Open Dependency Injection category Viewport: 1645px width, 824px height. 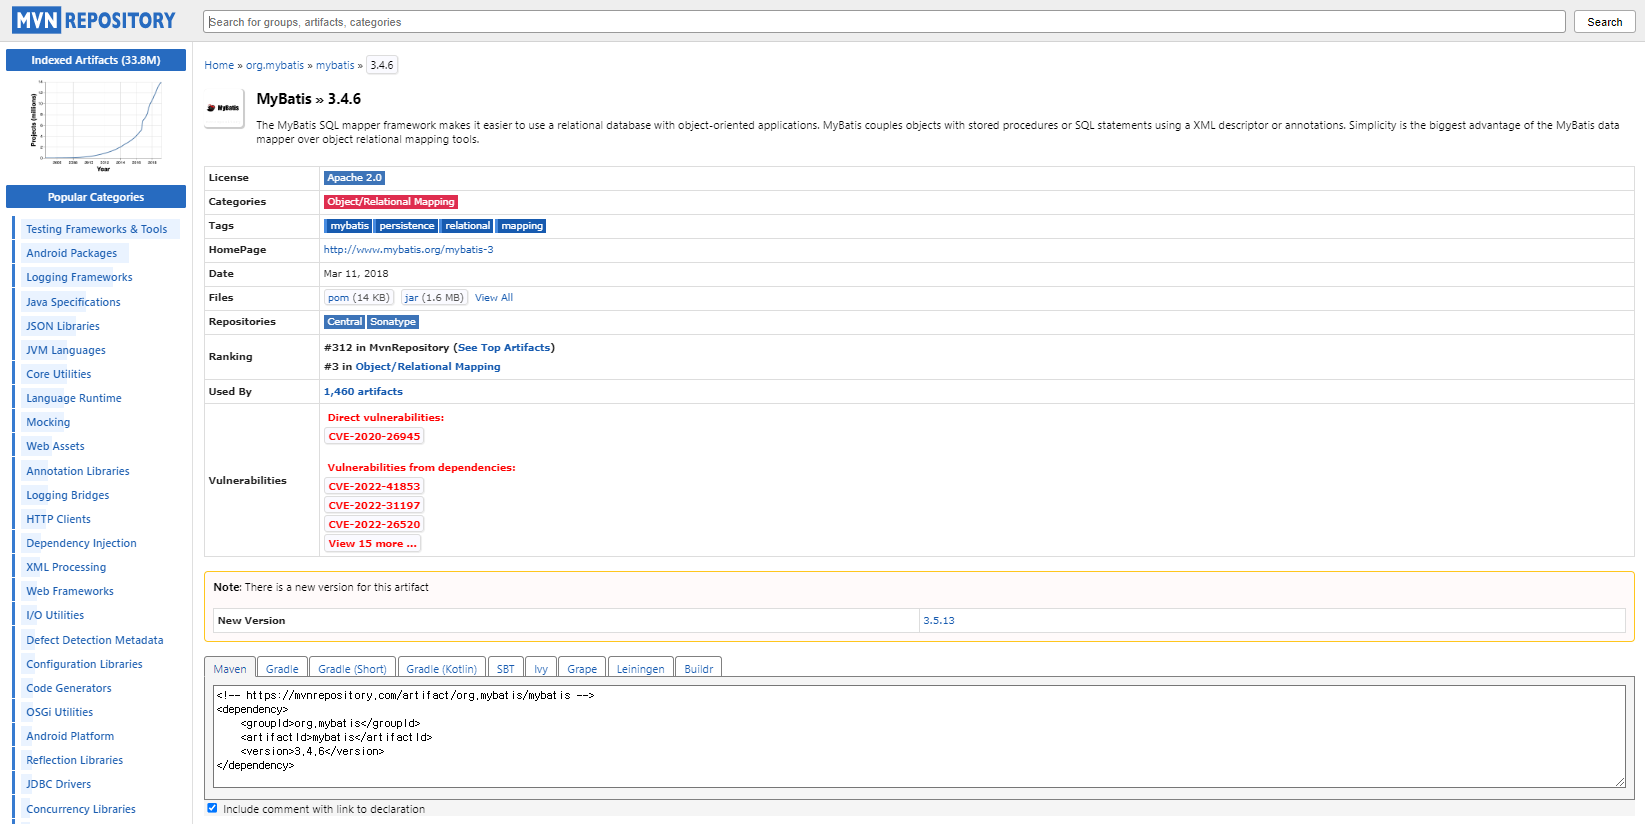(81, 543)
